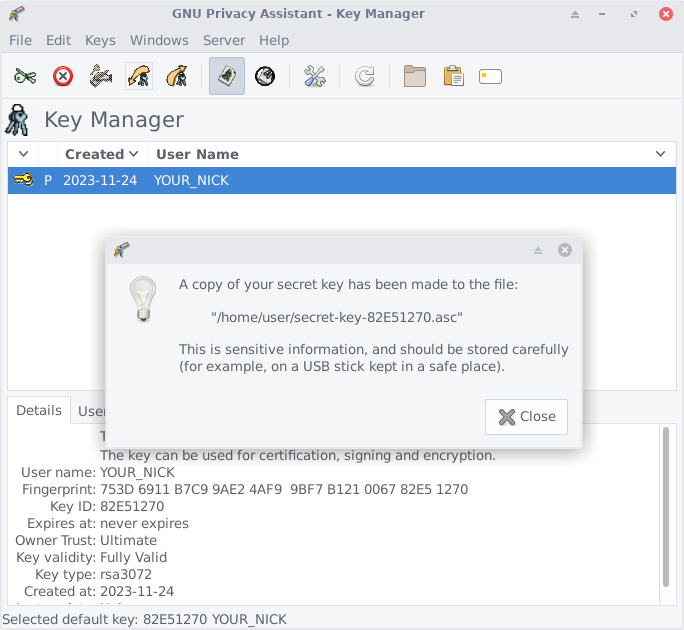
Task: Click the Refresh keyring toolbar icon
Action: pos(365,76)
